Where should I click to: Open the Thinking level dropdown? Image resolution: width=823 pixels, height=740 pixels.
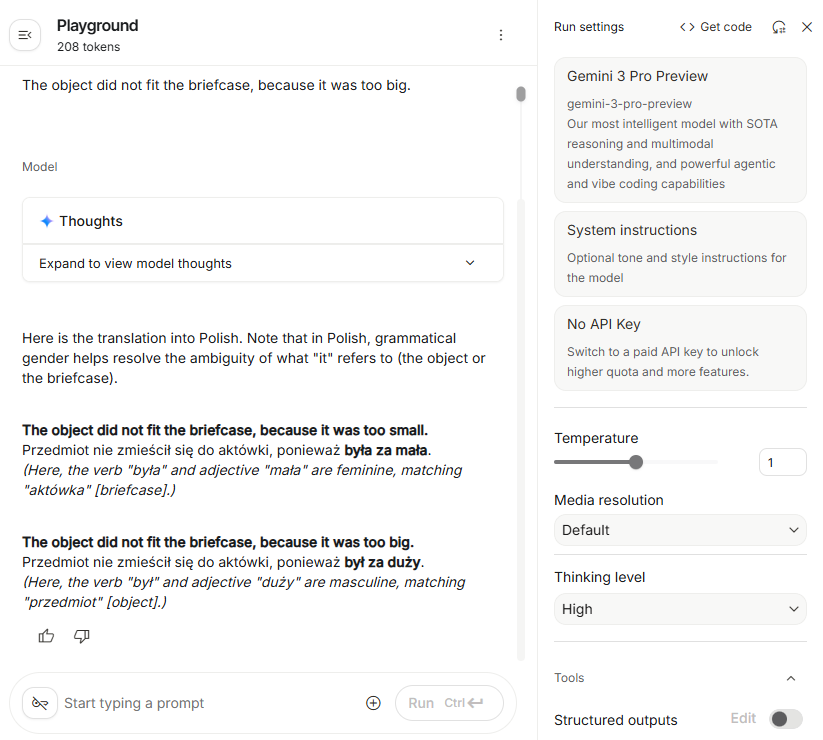[x=680, y=609]
